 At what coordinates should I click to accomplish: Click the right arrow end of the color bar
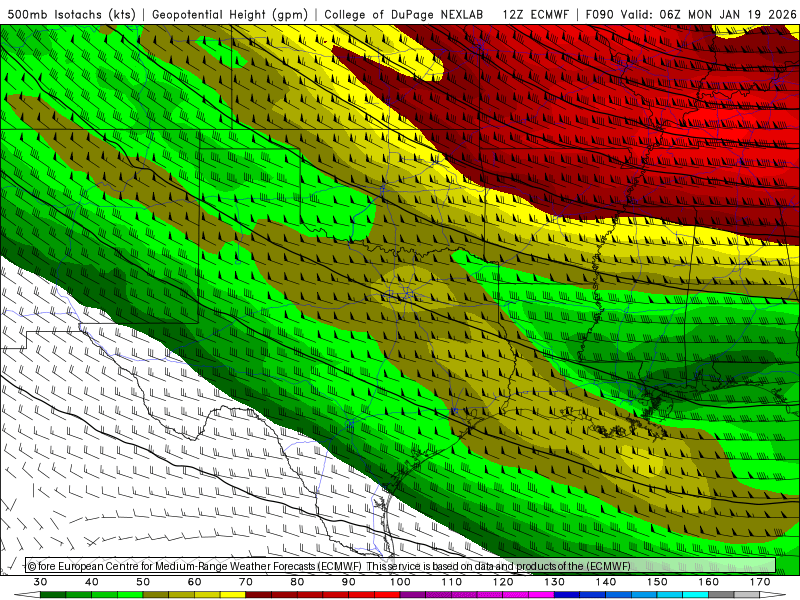pos(773,595)
